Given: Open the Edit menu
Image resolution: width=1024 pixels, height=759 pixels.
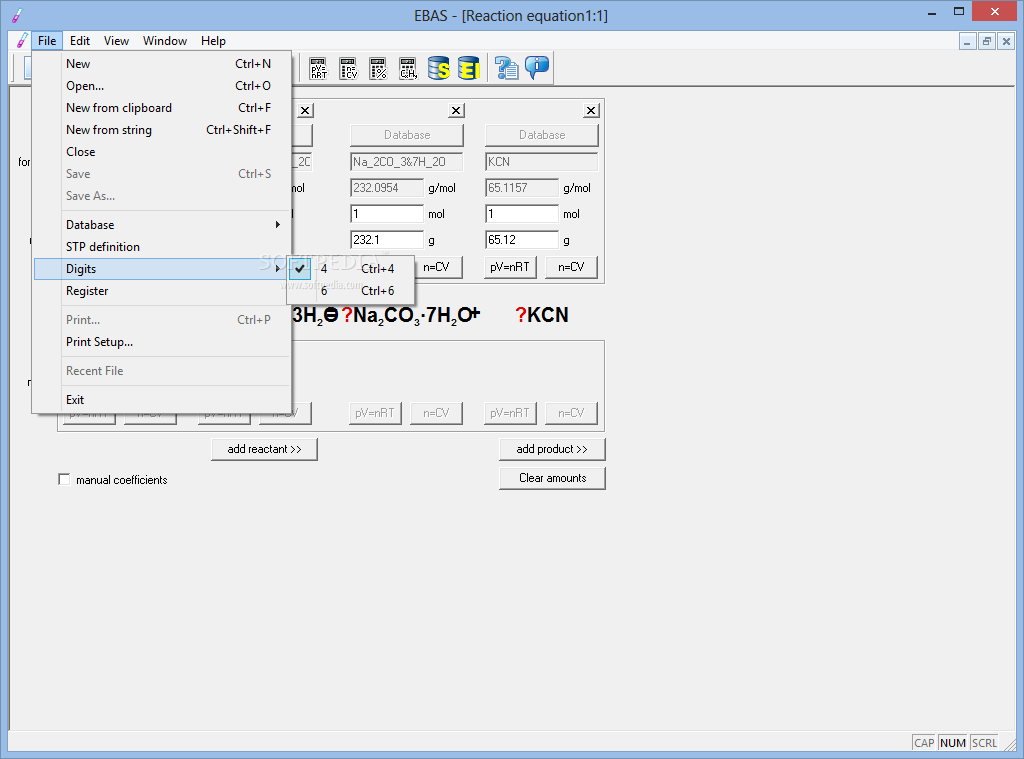Looking at the screenshot, I should (80, 40).
